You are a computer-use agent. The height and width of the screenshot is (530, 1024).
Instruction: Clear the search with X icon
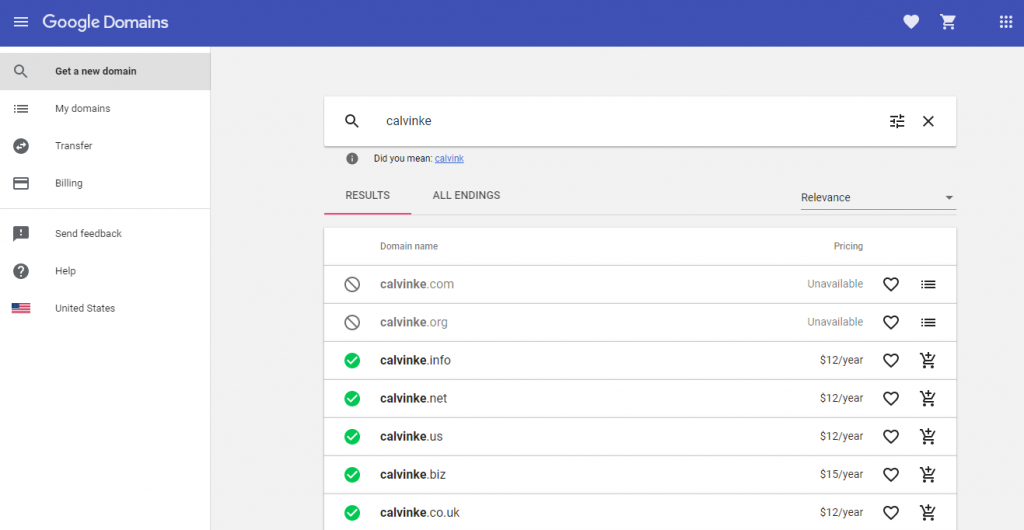click(928, 121)
